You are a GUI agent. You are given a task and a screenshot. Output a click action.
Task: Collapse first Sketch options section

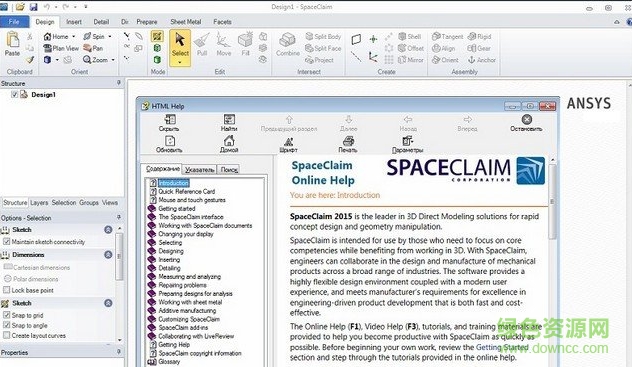(x=108, y=230)
